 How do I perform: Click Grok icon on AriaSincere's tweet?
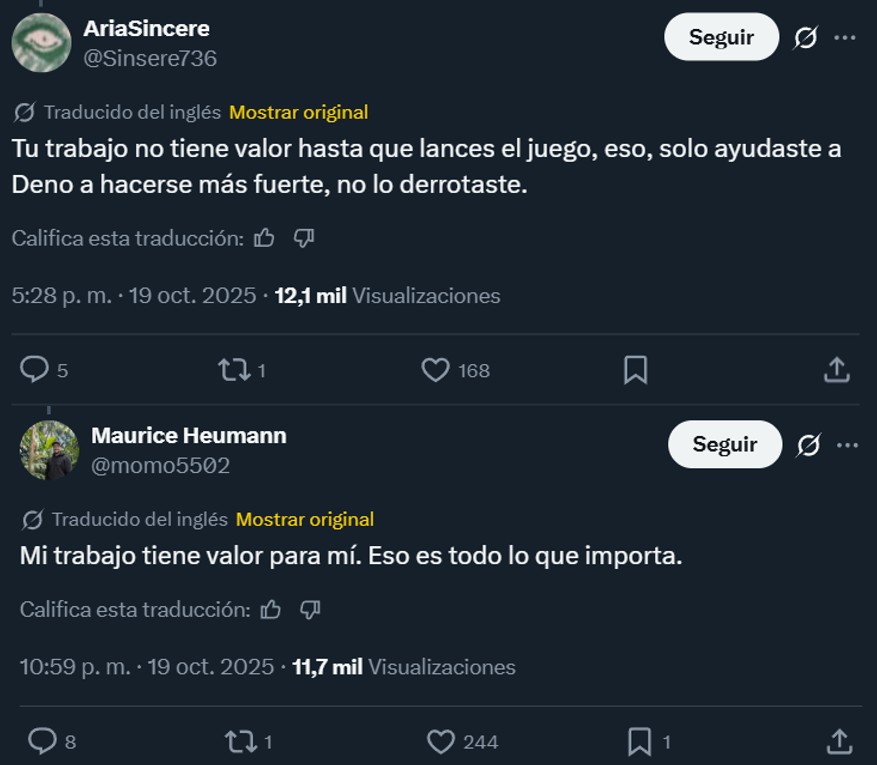tap(805, 38)
